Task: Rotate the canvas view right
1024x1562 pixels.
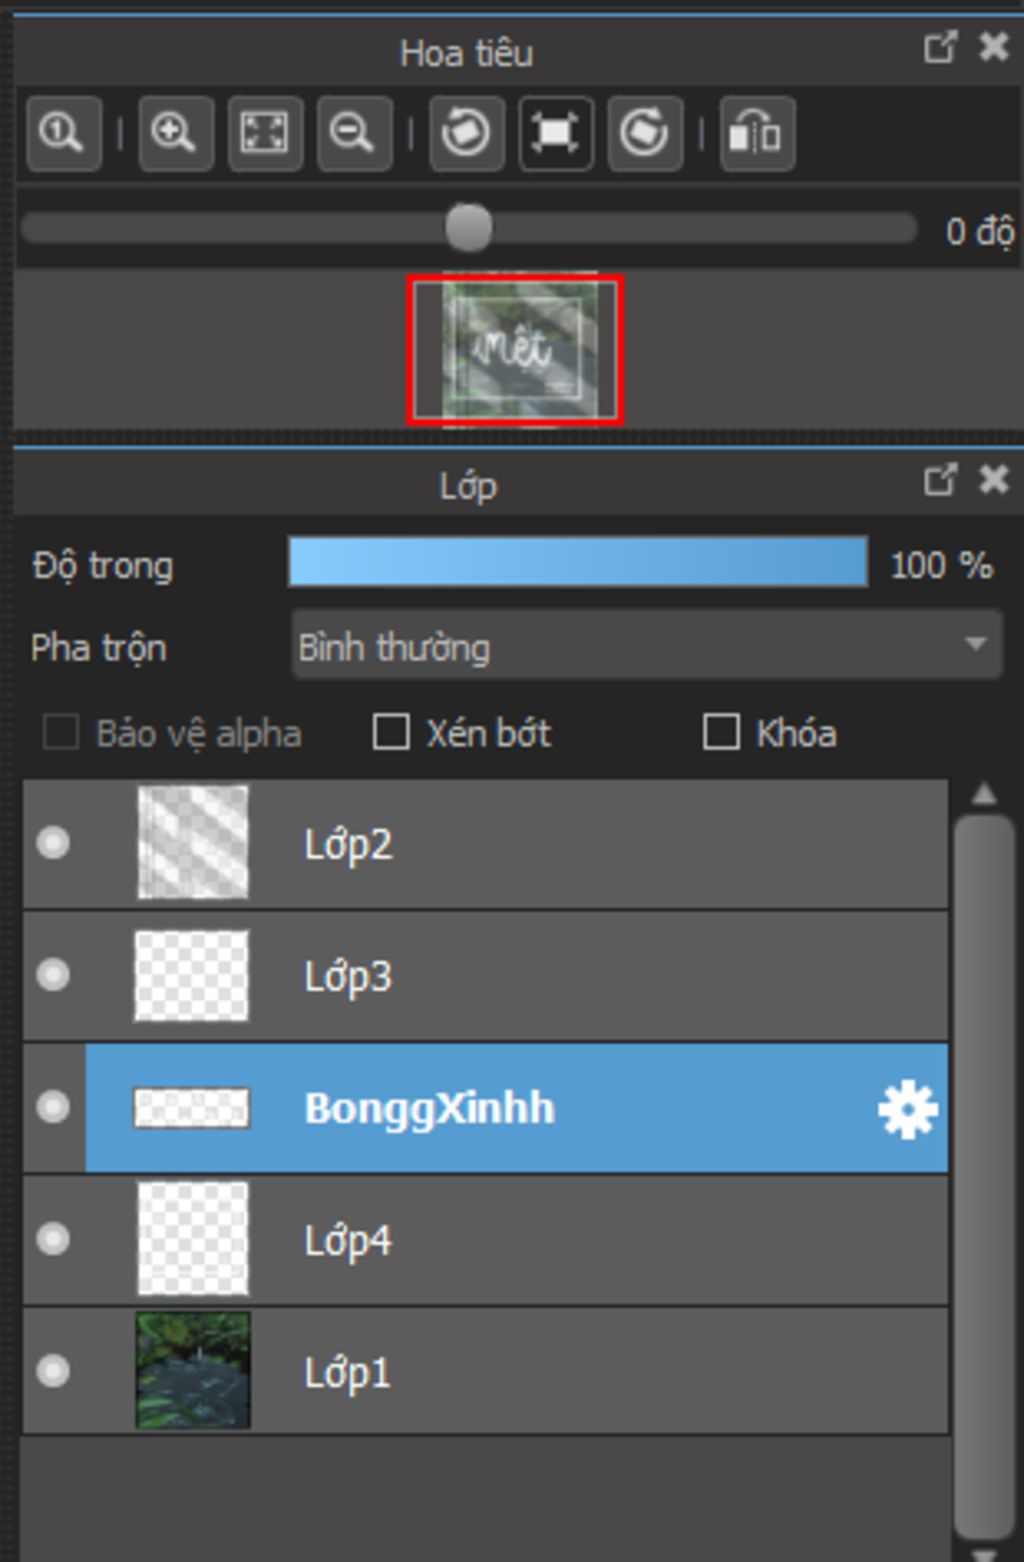Action: click(645, 133)
